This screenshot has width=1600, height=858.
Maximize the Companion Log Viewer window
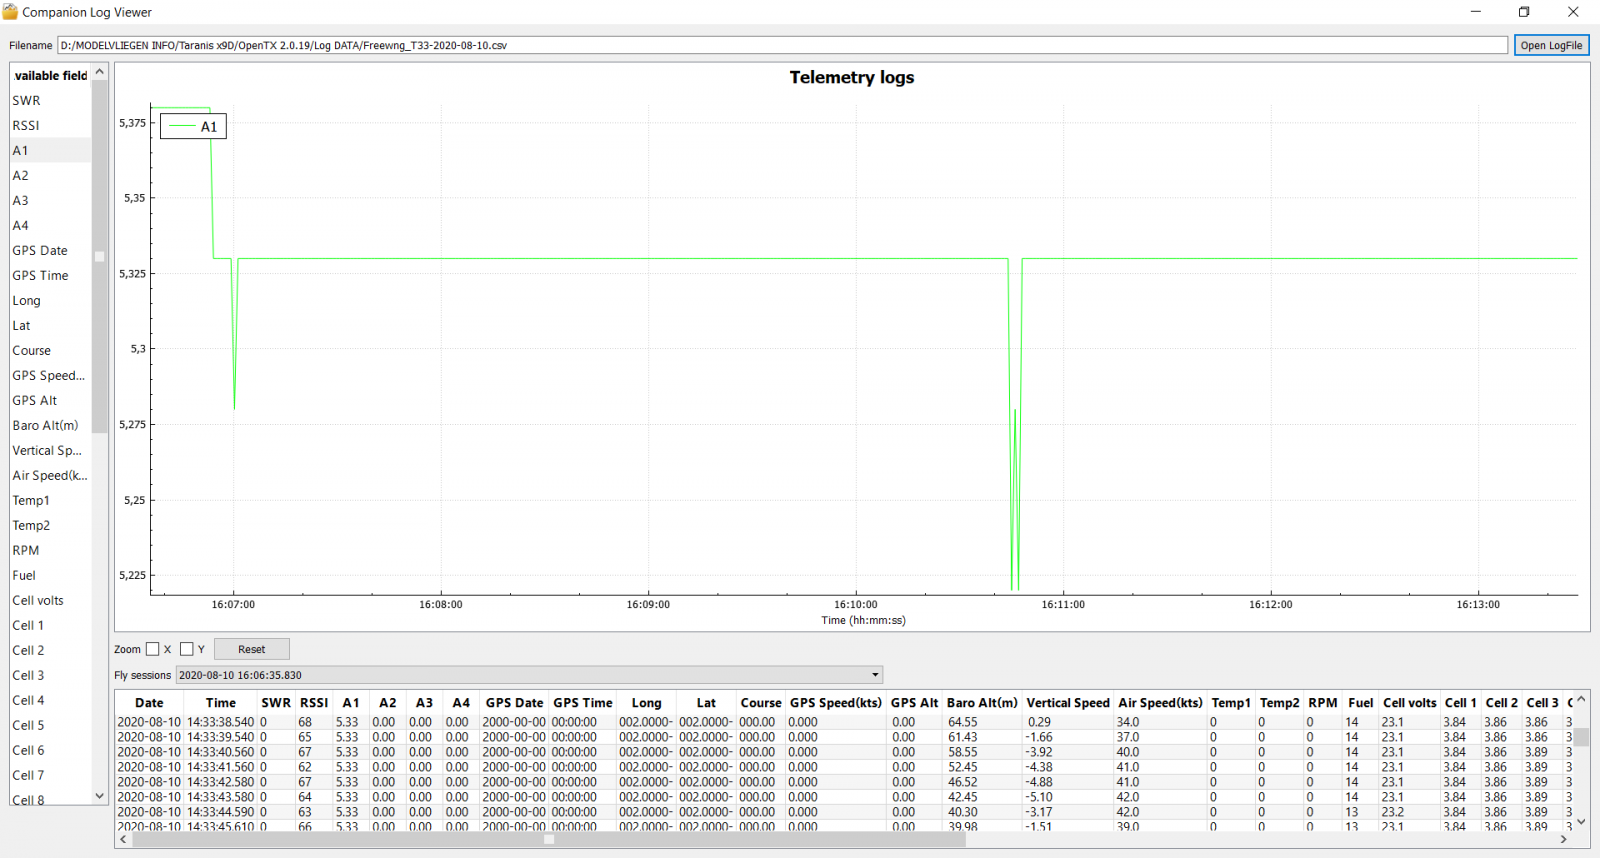tap(1524, 12)
